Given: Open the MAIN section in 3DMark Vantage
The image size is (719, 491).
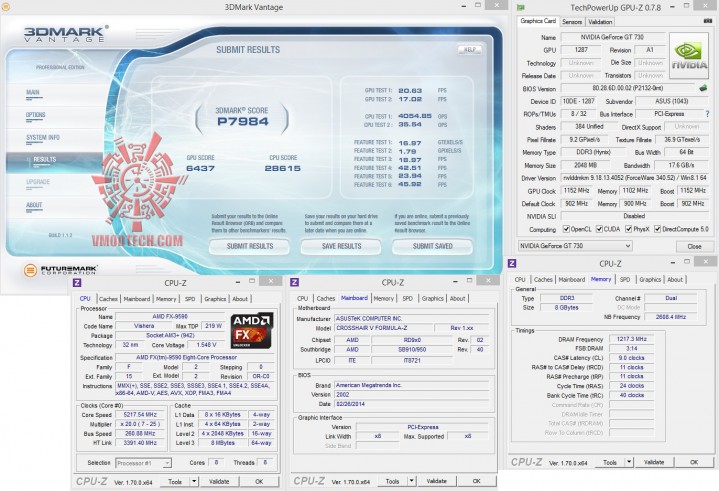Looking at the screenshot, I should click(33, 93).
